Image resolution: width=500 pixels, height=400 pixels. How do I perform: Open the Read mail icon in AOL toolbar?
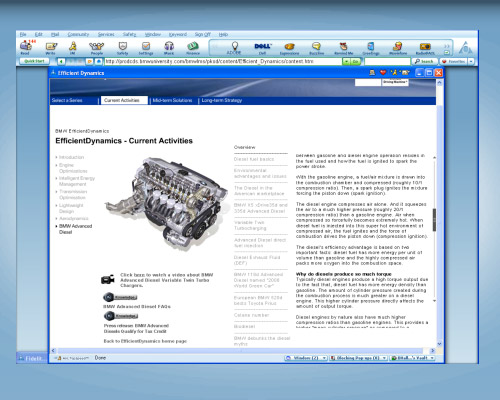coord(26,47)
